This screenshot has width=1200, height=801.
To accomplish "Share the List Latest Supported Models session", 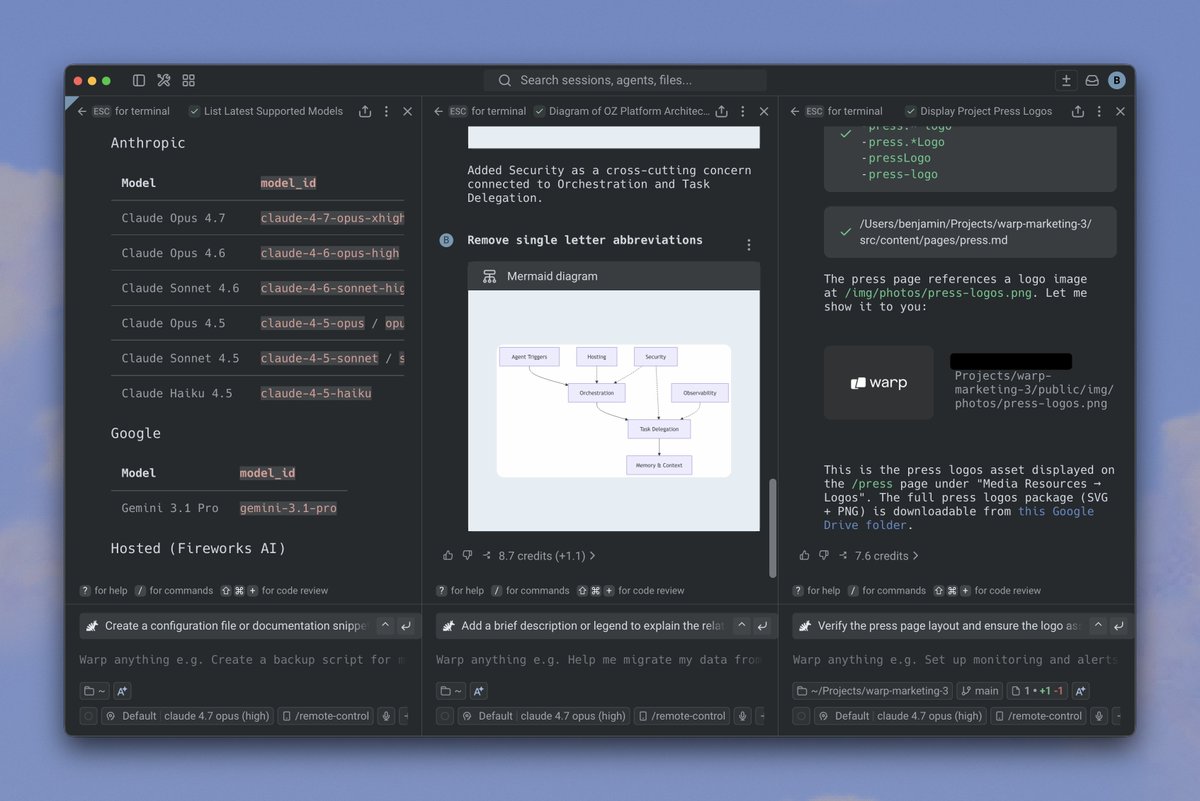I will click(x=365, y=111).
